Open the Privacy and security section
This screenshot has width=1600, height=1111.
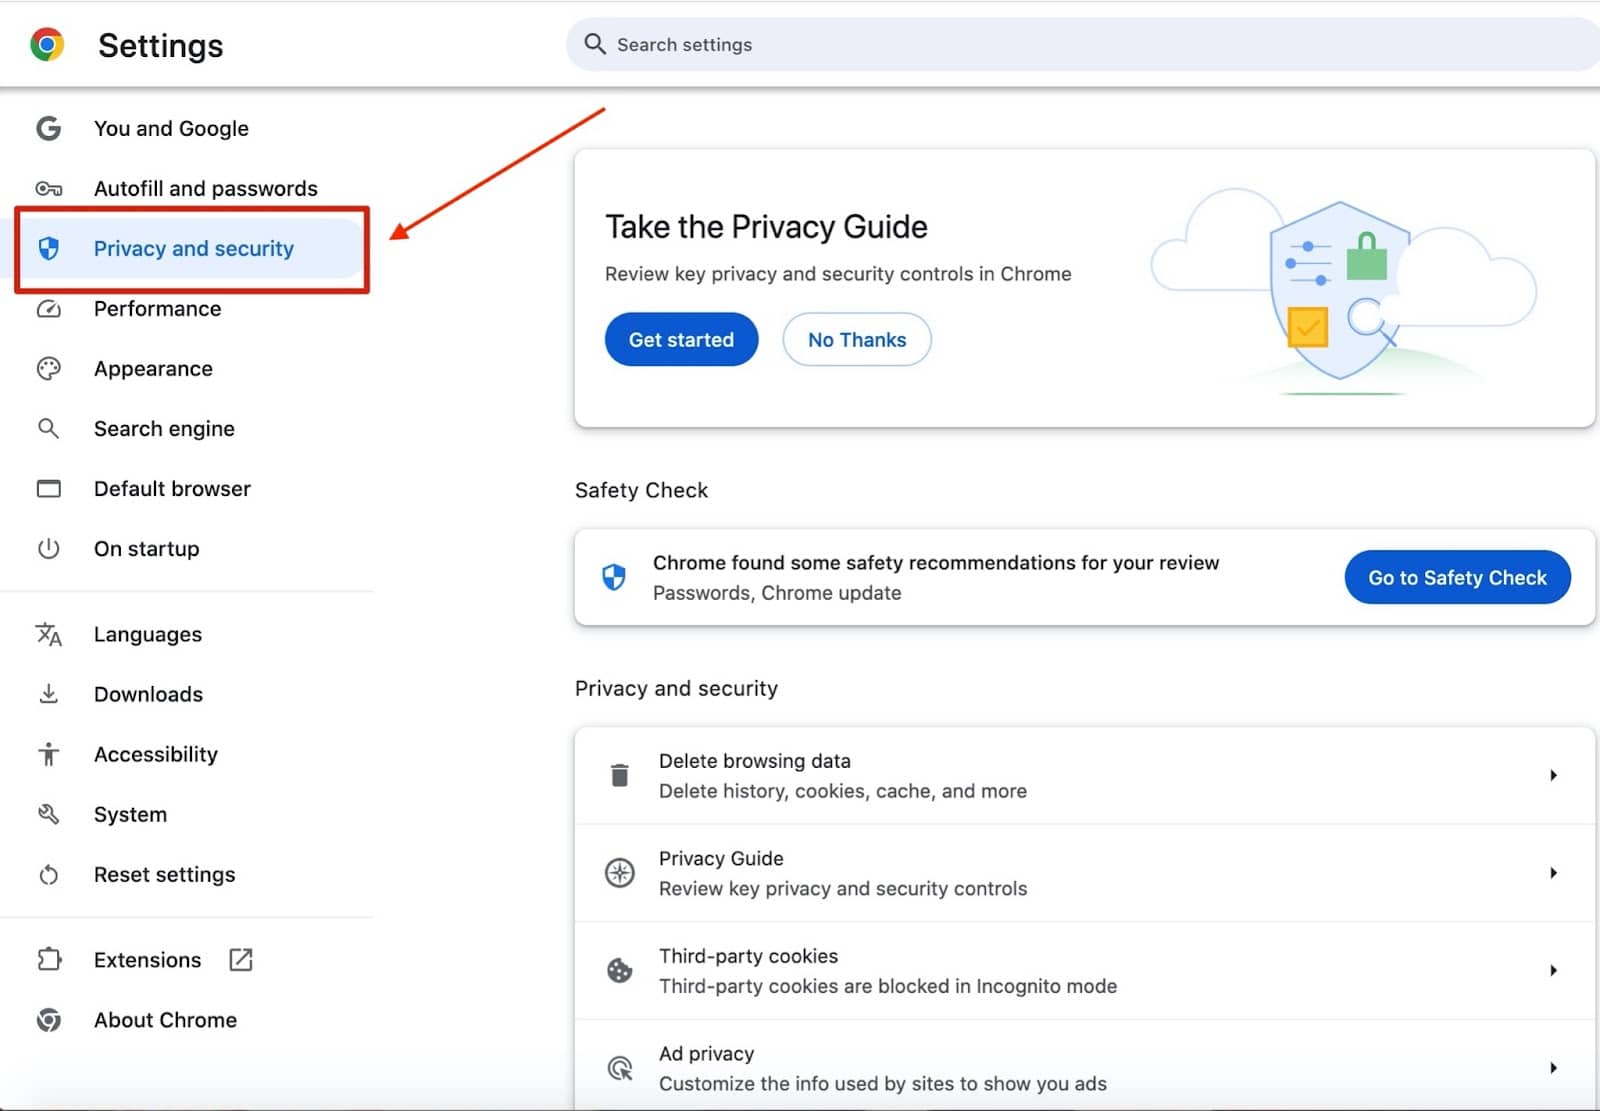click(x=193, y=249)
